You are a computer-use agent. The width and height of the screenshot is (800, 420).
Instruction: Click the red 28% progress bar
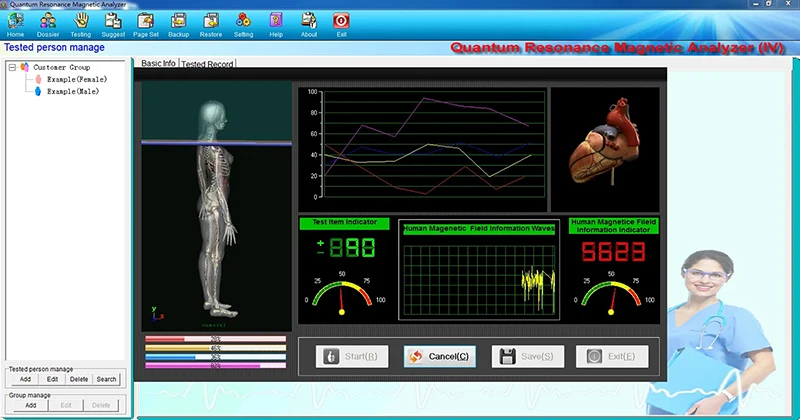coord(216,339)
